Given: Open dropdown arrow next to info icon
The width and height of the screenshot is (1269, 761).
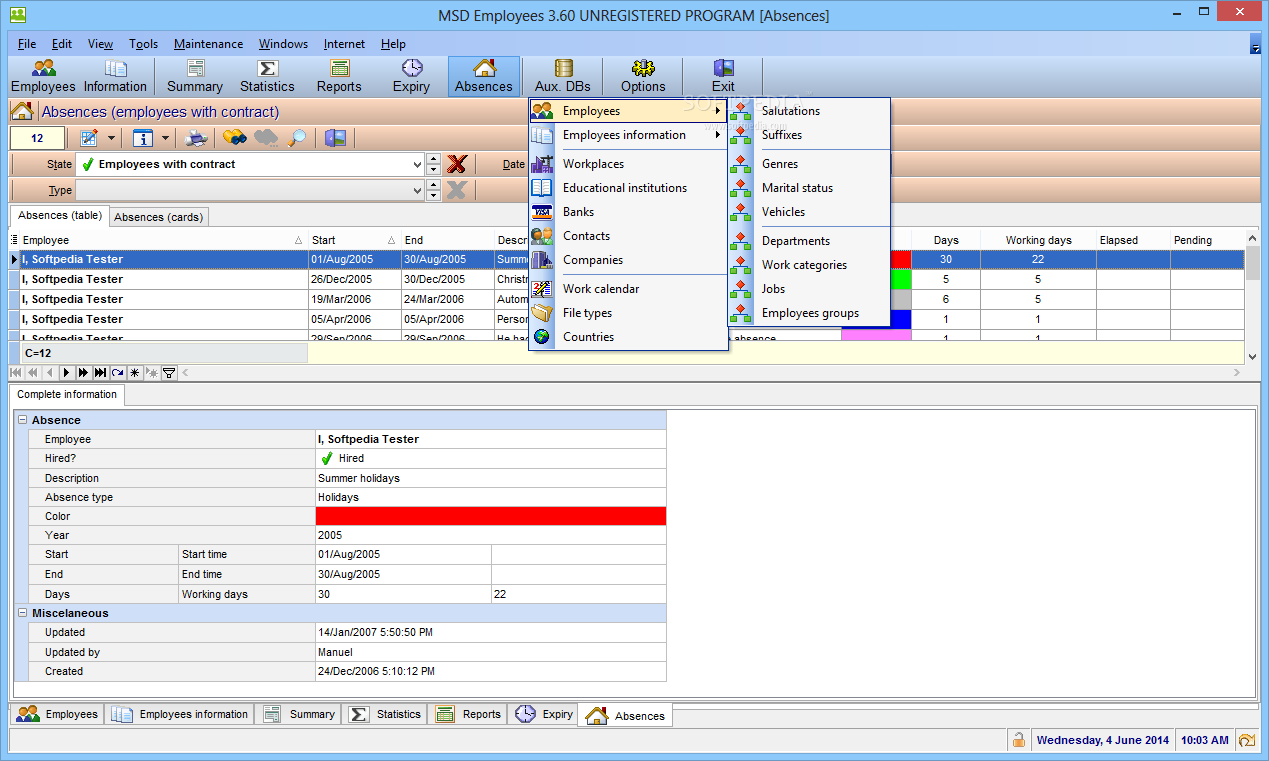Looking at the screenshot, I should coord(165,138).
